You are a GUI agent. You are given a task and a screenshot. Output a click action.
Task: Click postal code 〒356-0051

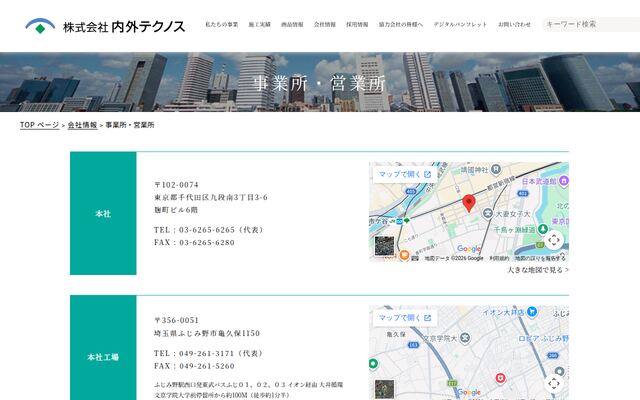(176, 320)
